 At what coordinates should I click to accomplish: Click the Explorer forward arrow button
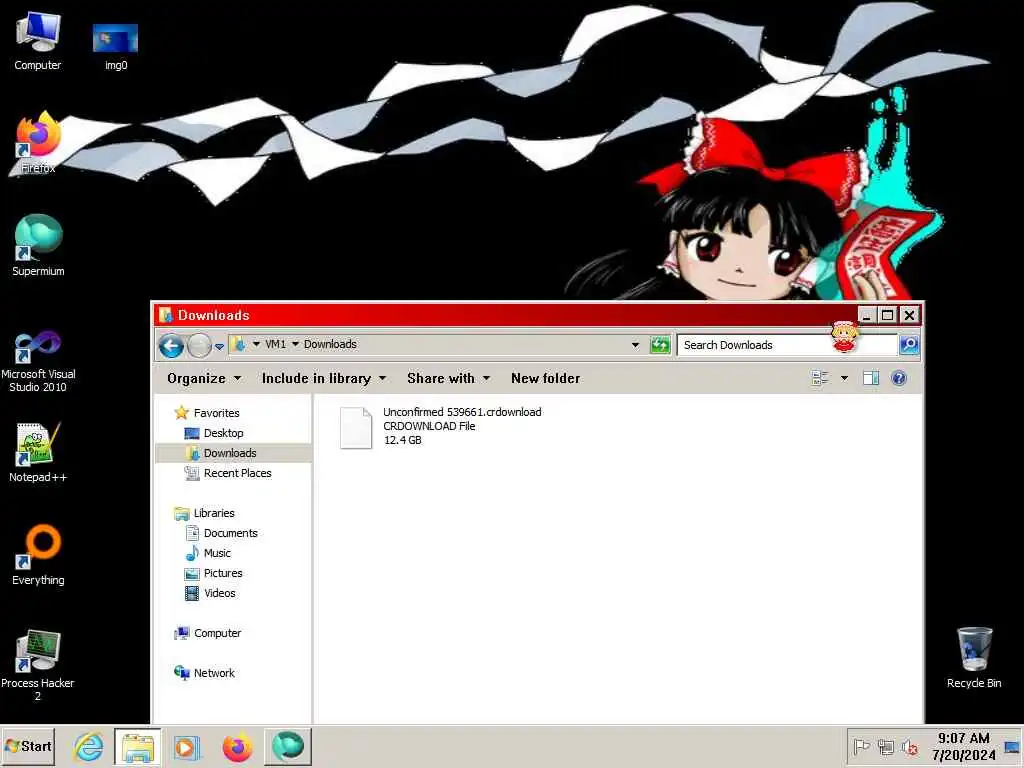tap(199, 345)
